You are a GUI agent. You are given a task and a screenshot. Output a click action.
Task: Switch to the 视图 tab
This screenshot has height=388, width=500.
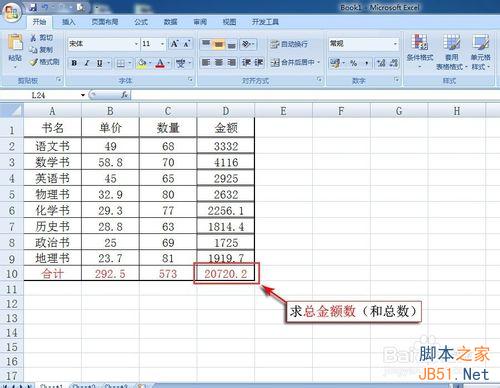point(229,22)
